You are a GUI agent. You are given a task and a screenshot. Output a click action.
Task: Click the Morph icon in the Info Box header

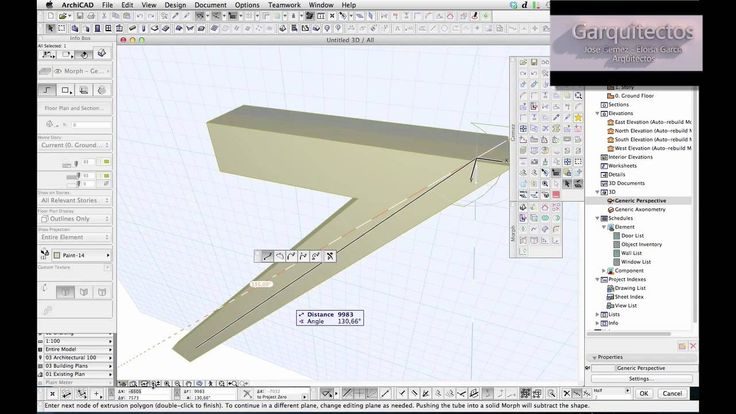pyautogui.click(x=102, y=54)
